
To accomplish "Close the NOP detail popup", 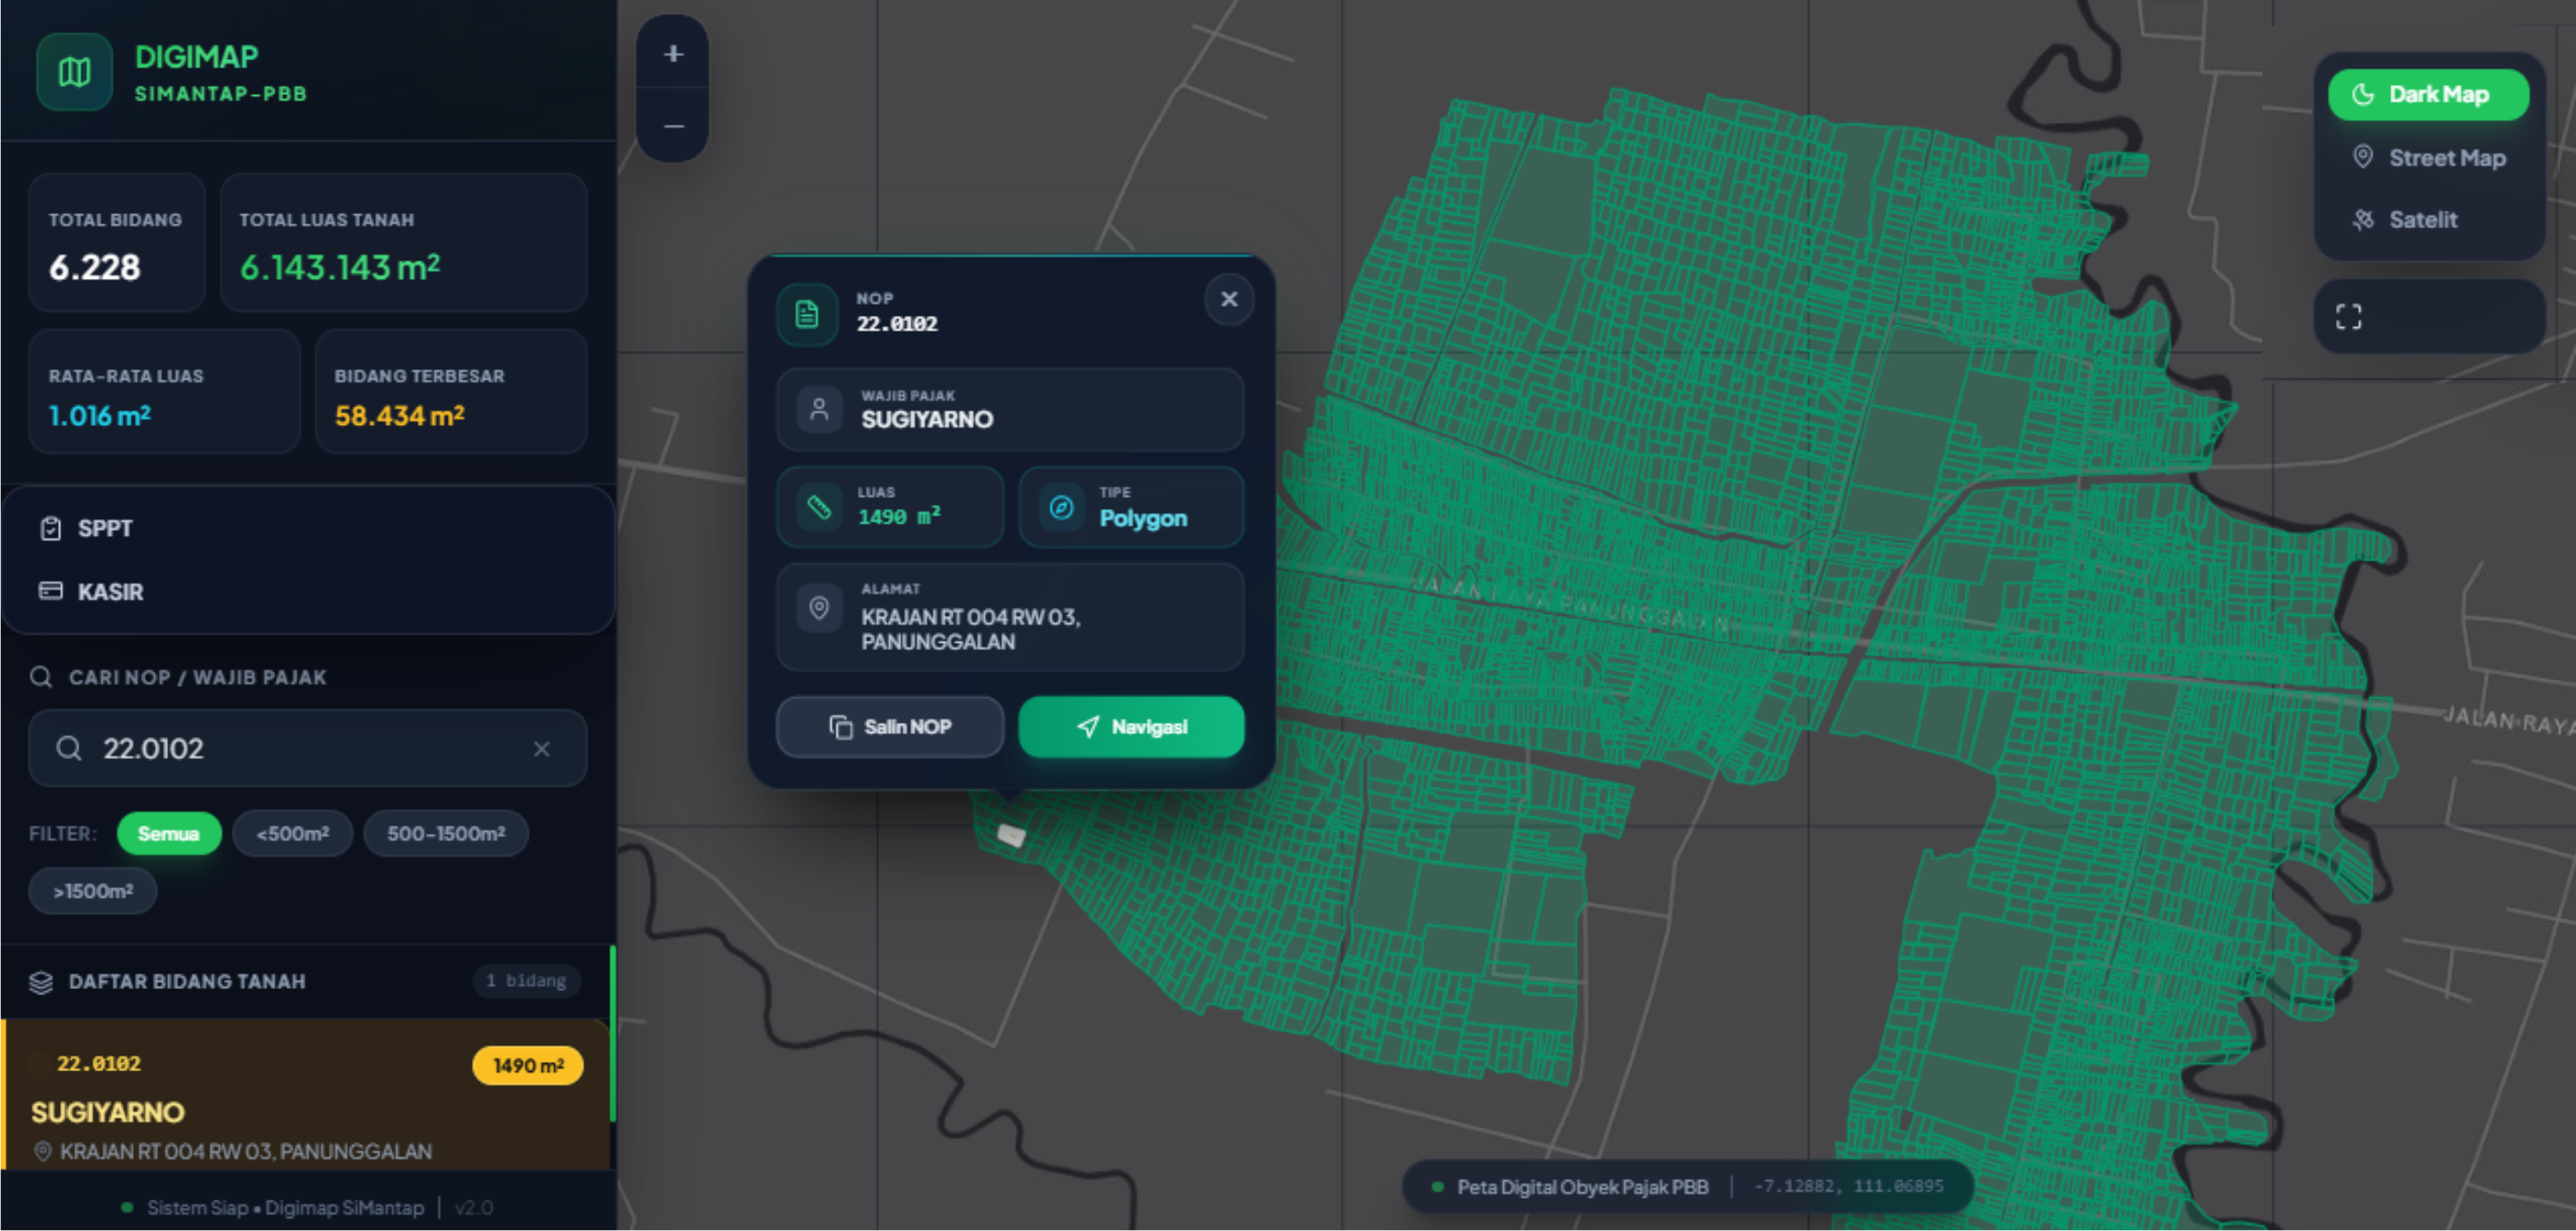I will click(x=1229, y=299).
